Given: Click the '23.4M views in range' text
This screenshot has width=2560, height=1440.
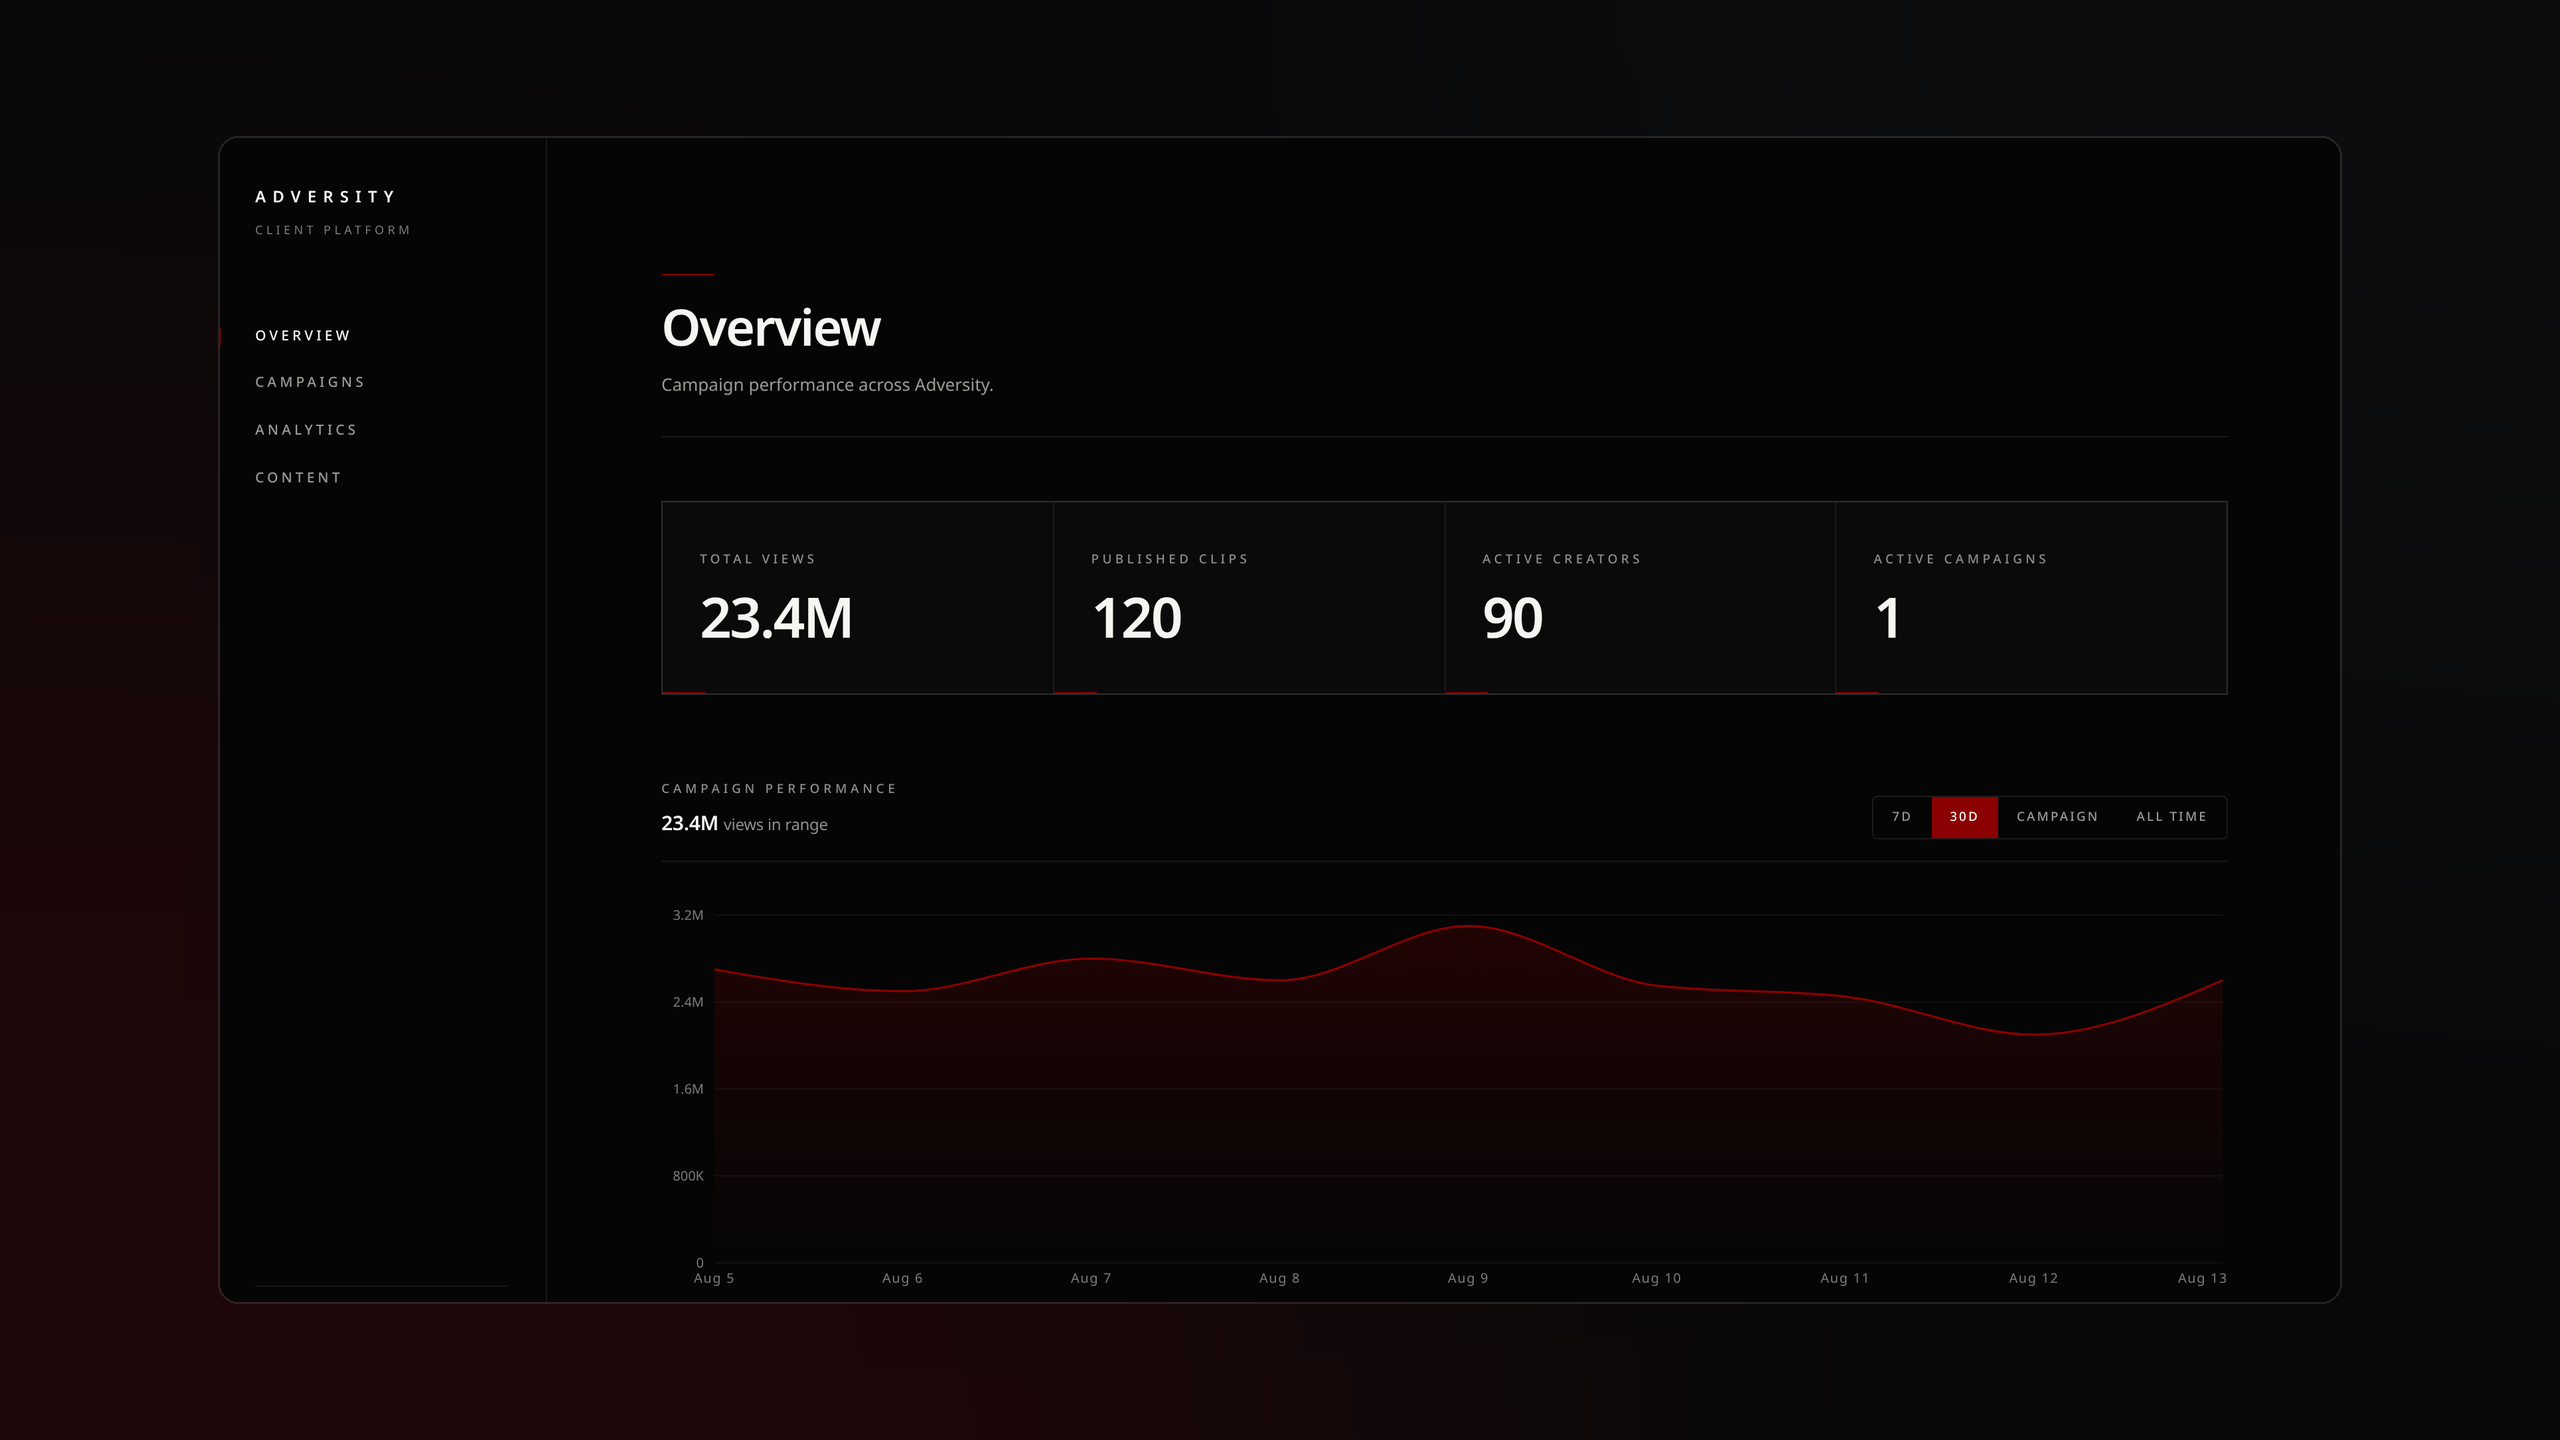Looking at the screenshot, I should (x=744, y=824).
